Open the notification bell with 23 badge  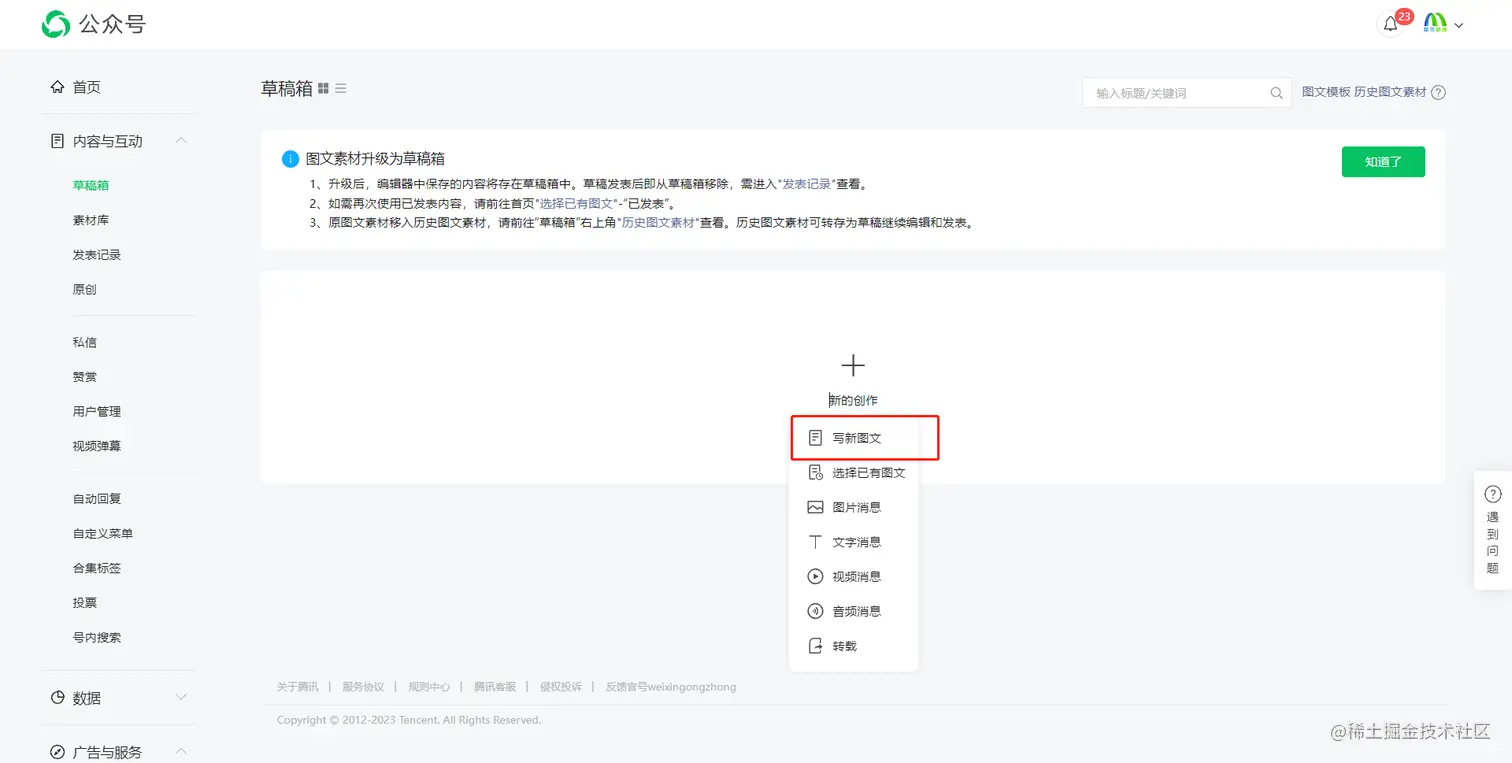pyautogui.click(x=1391, y=24)
